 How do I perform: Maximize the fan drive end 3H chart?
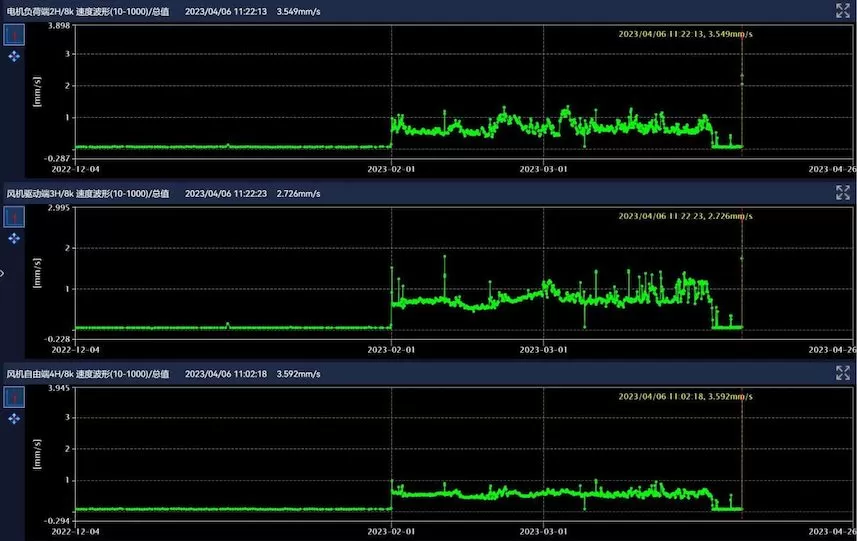842,192
